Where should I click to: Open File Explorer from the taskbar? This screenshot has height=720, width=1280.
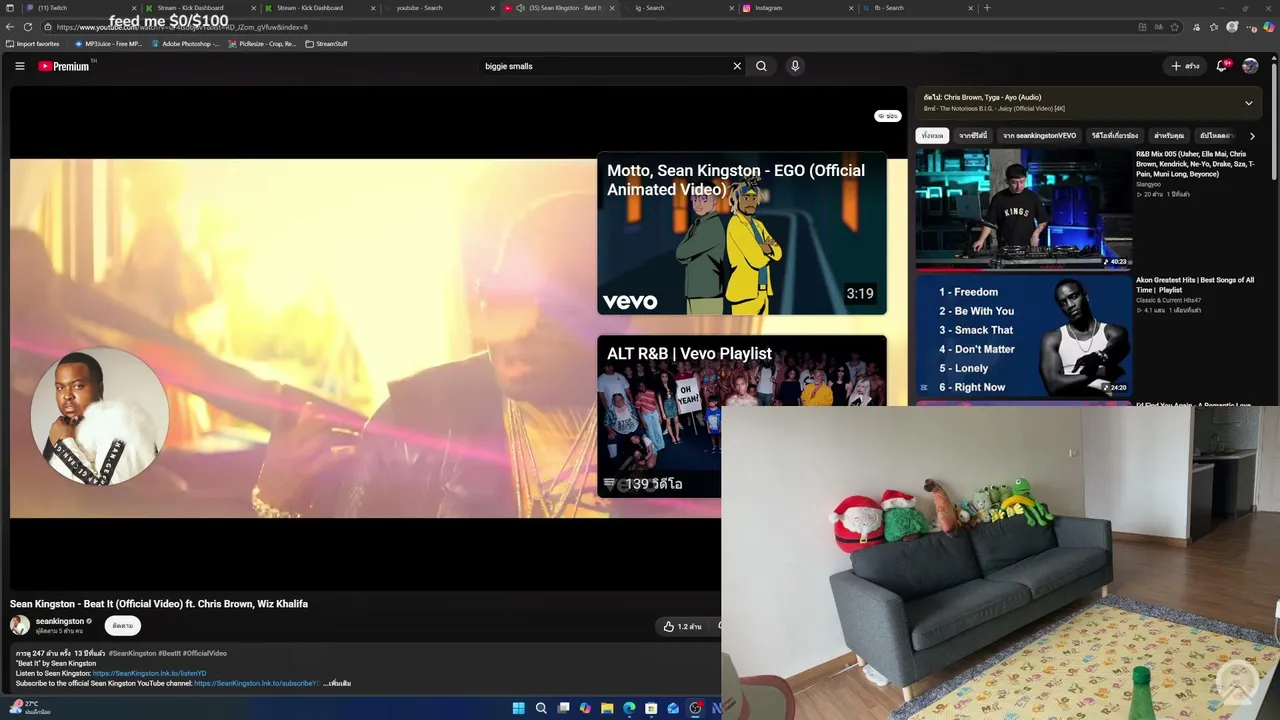tap(607, 708)
